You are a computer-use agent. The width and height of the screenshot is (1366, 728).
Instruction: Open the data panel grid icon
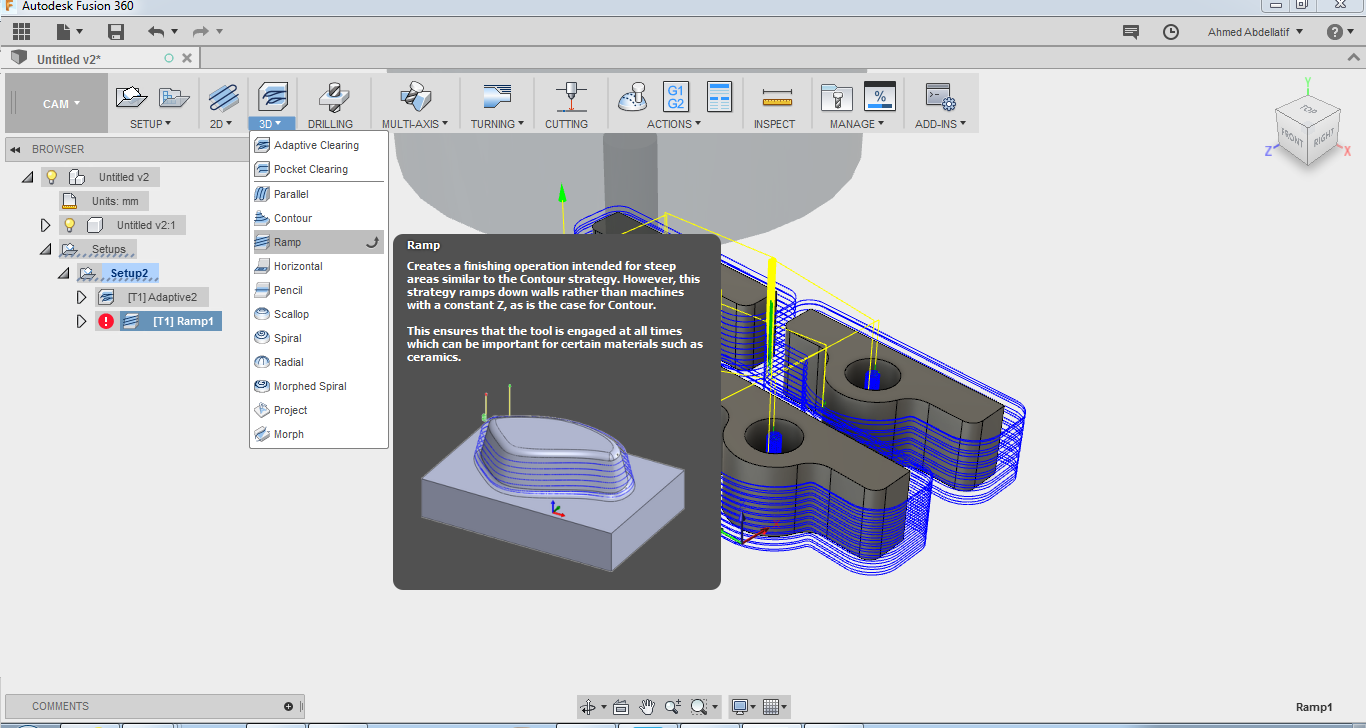click(21, 32)
